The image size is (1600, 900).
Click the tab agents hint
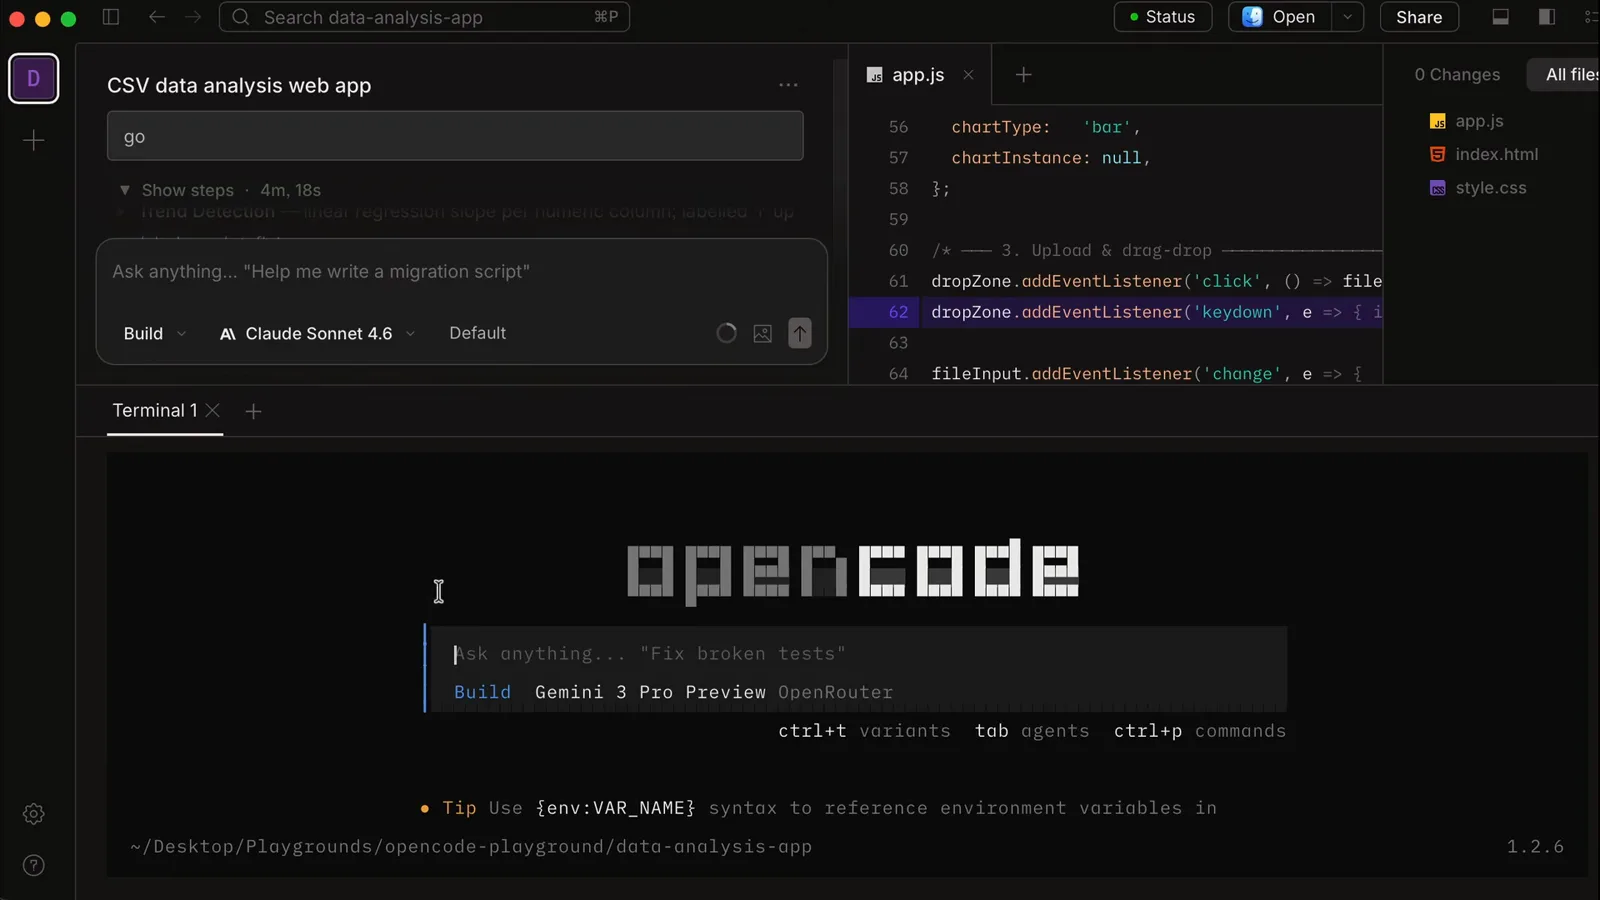click(x=1032, y=731)
